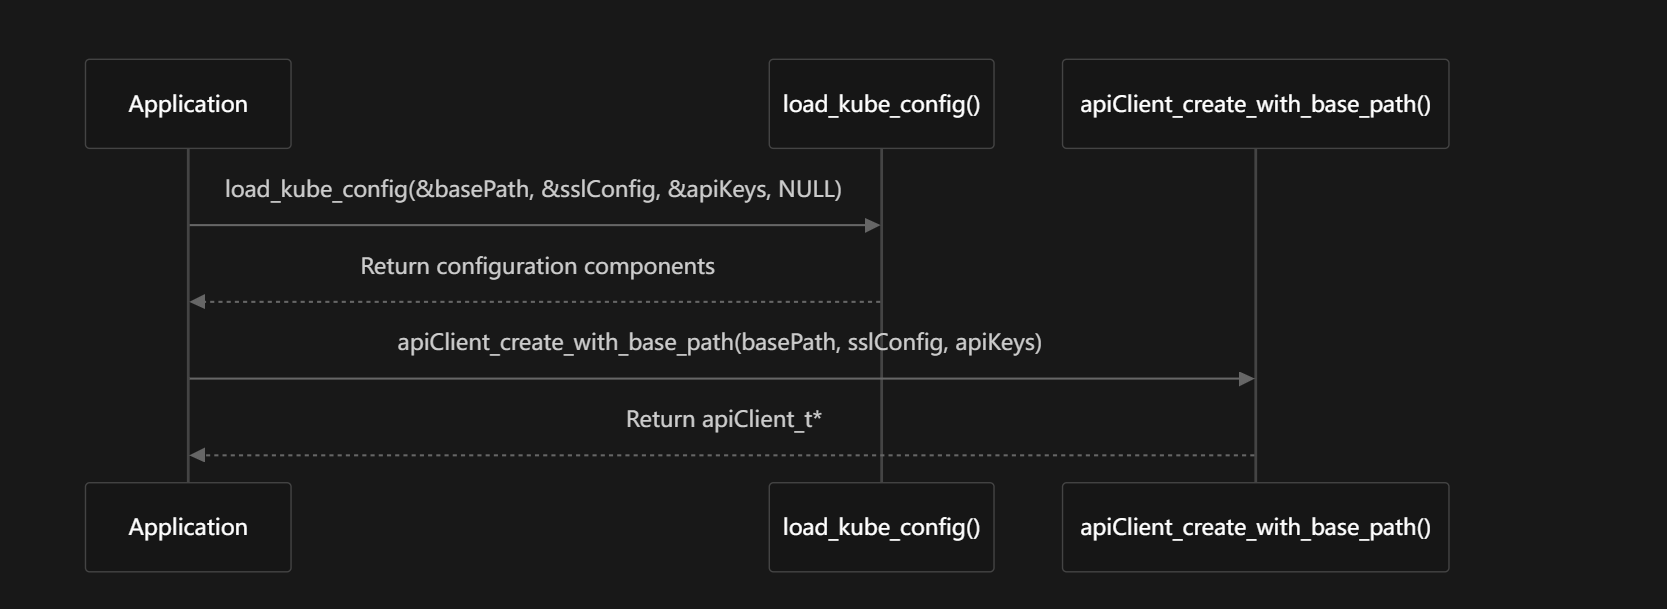Click arrowhead pointing into load_kube_config() lifeline
Image resolution: width=1667 pixels, height=609 pixels.
pyautogui.click(x=873, y=226)
